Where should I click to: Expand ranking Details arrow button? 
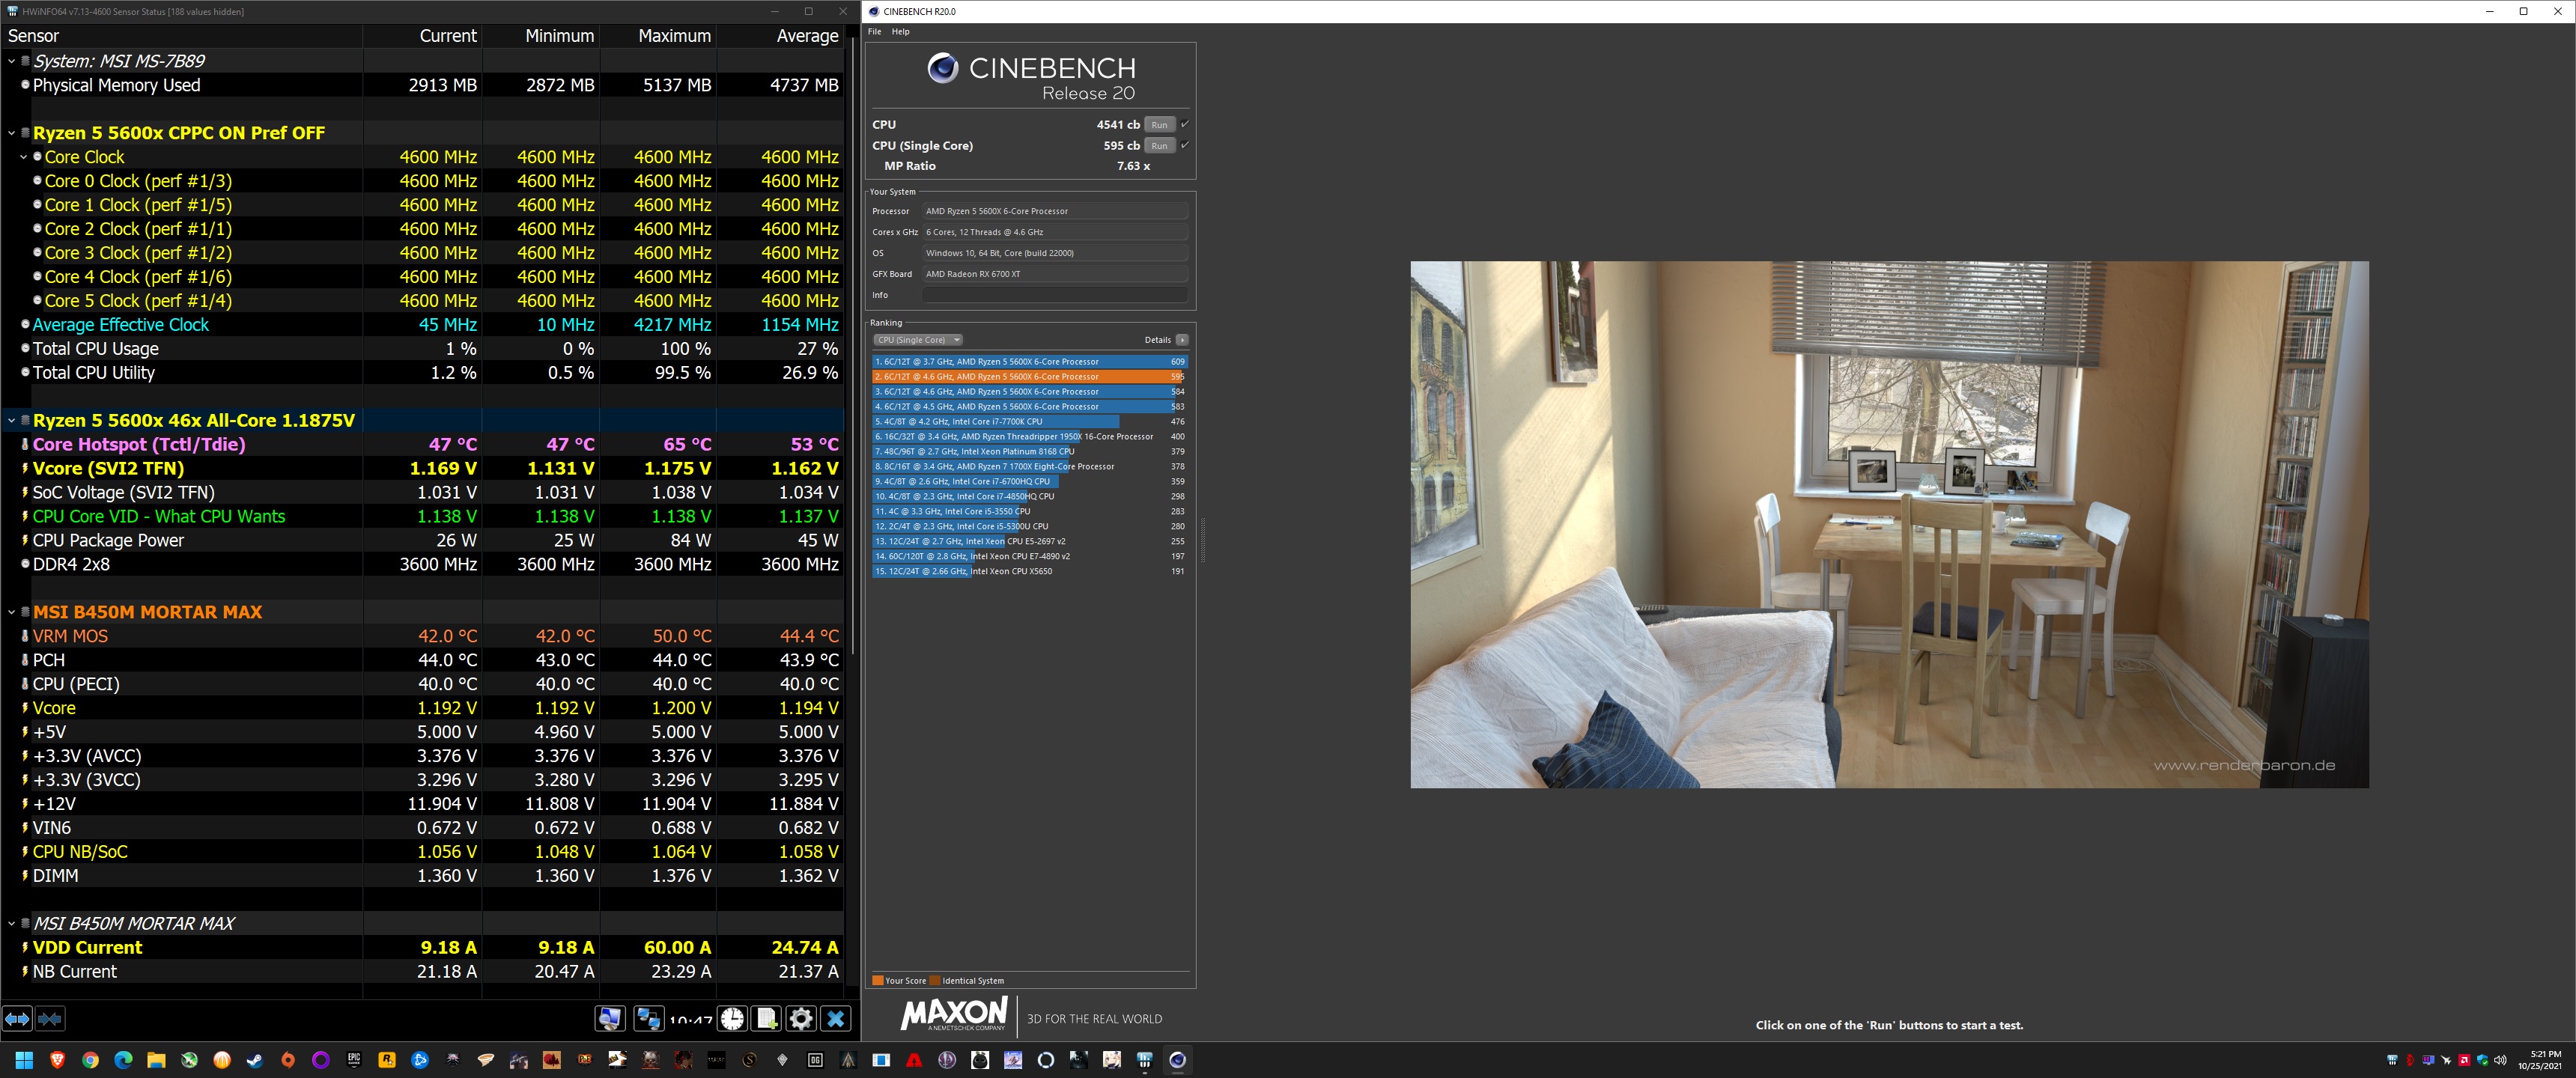(1182, 340)
